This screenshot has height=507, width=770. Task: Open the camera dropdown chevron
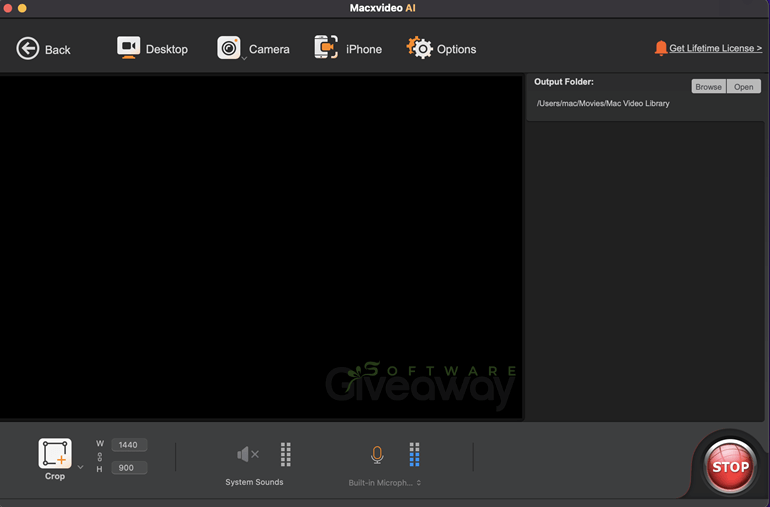(x=244, y=59)
